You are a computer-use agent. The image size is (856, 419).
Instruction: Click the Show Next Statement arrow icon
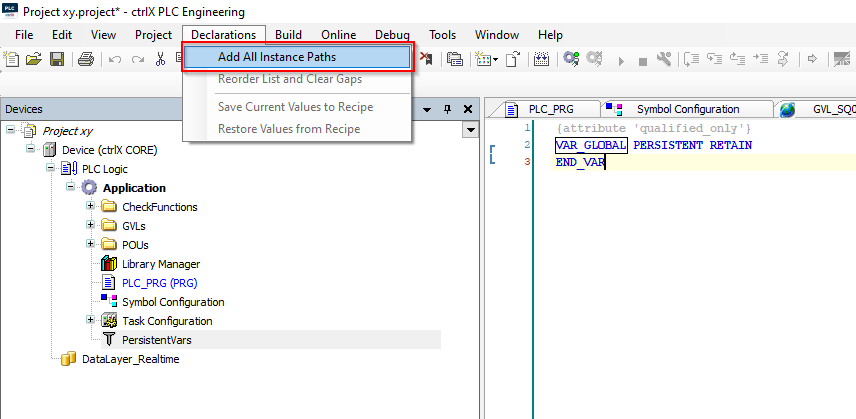coord(812,59)
